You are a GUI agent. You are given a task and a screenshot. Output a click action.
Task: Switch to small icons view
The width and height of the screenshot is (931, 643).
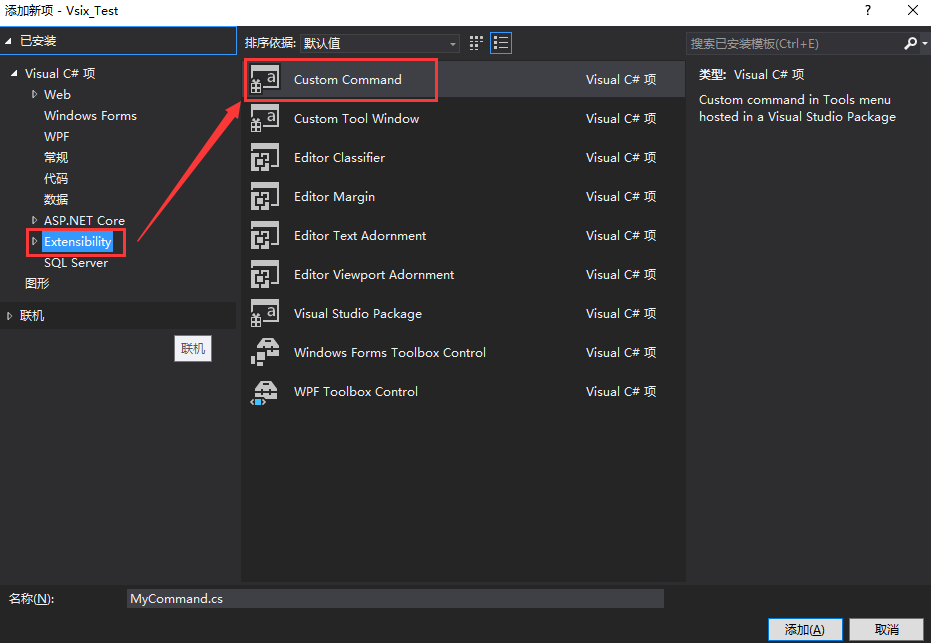476,43
